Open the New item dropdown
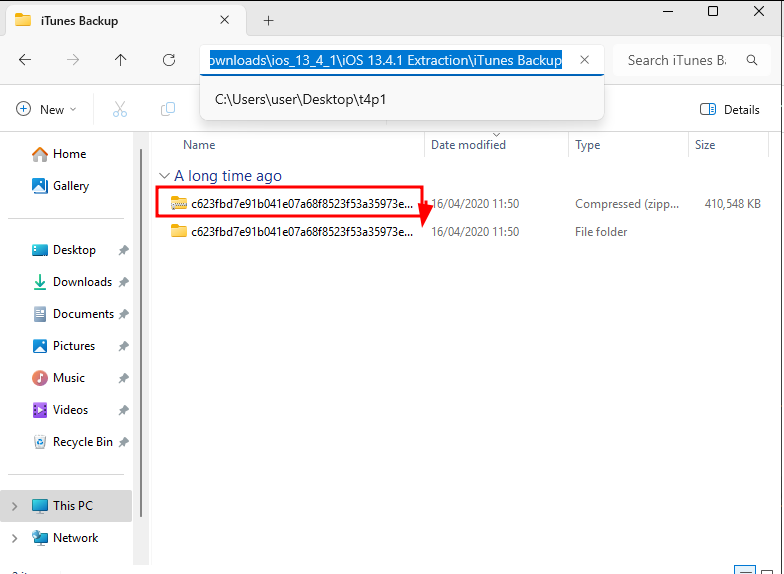Image resolution: width=784 pixels, height=574 pixels. (x=46, y=109)
